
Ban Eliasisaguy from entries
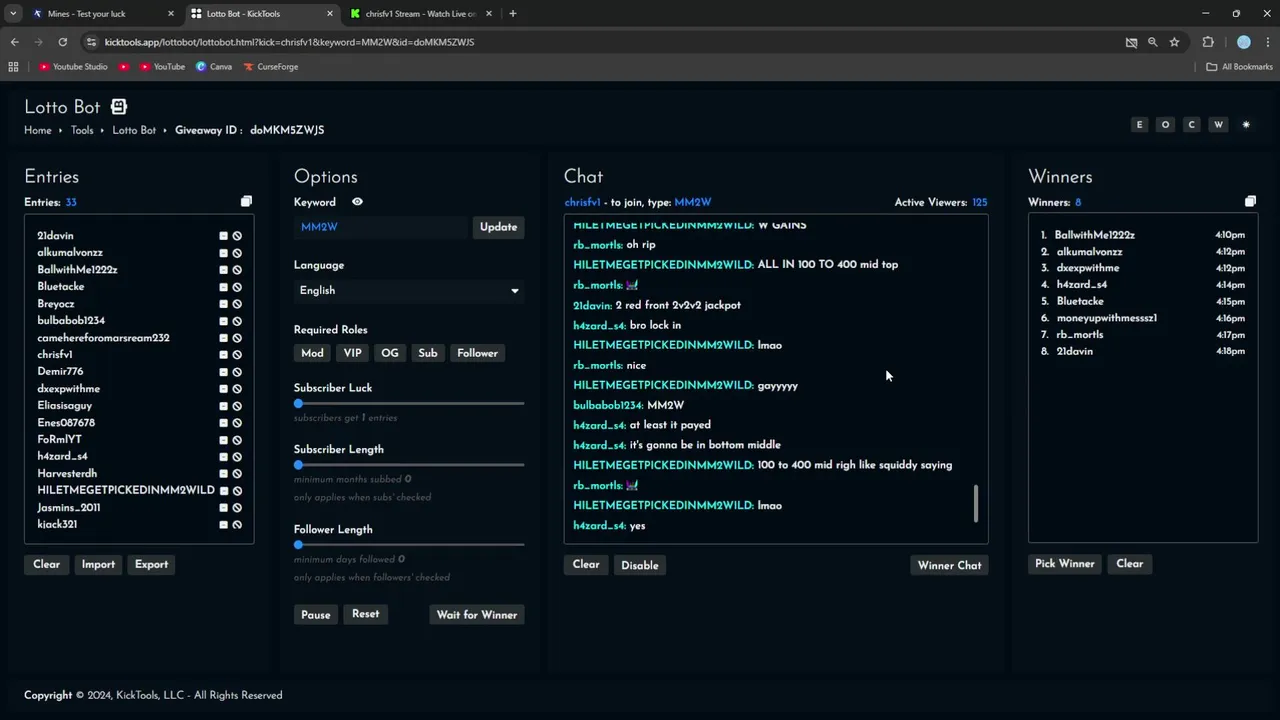[x=237, y=406]
